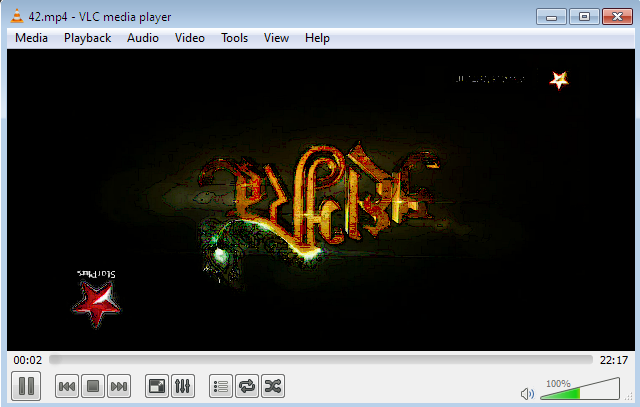Screen dimensions: 640x407
Task: Adjust the volume slider at 100%
Action: (x=580, y=389)
